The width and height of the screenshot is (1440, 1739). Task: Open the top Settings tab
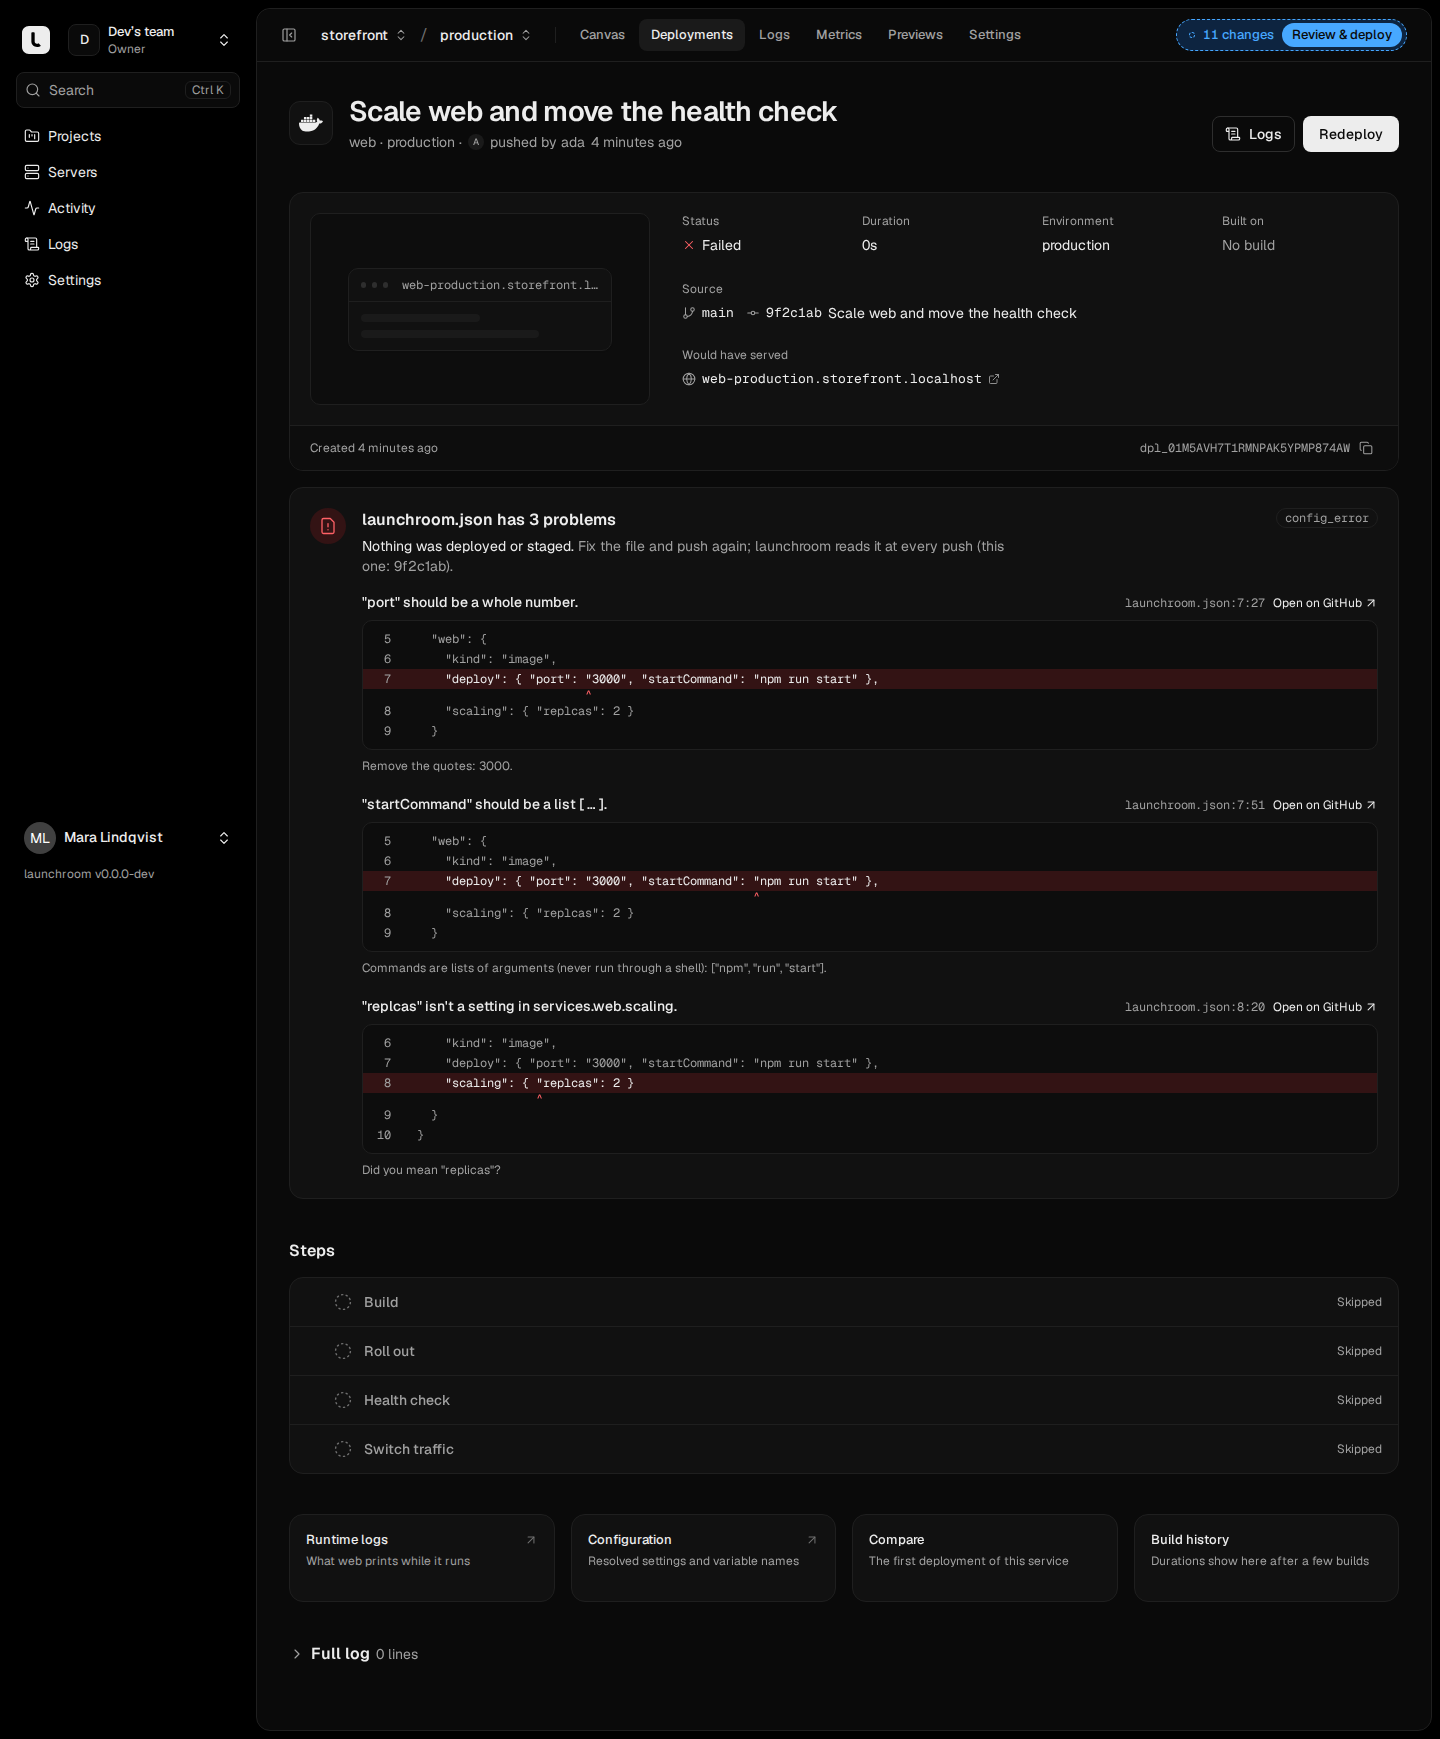(995, 35)
